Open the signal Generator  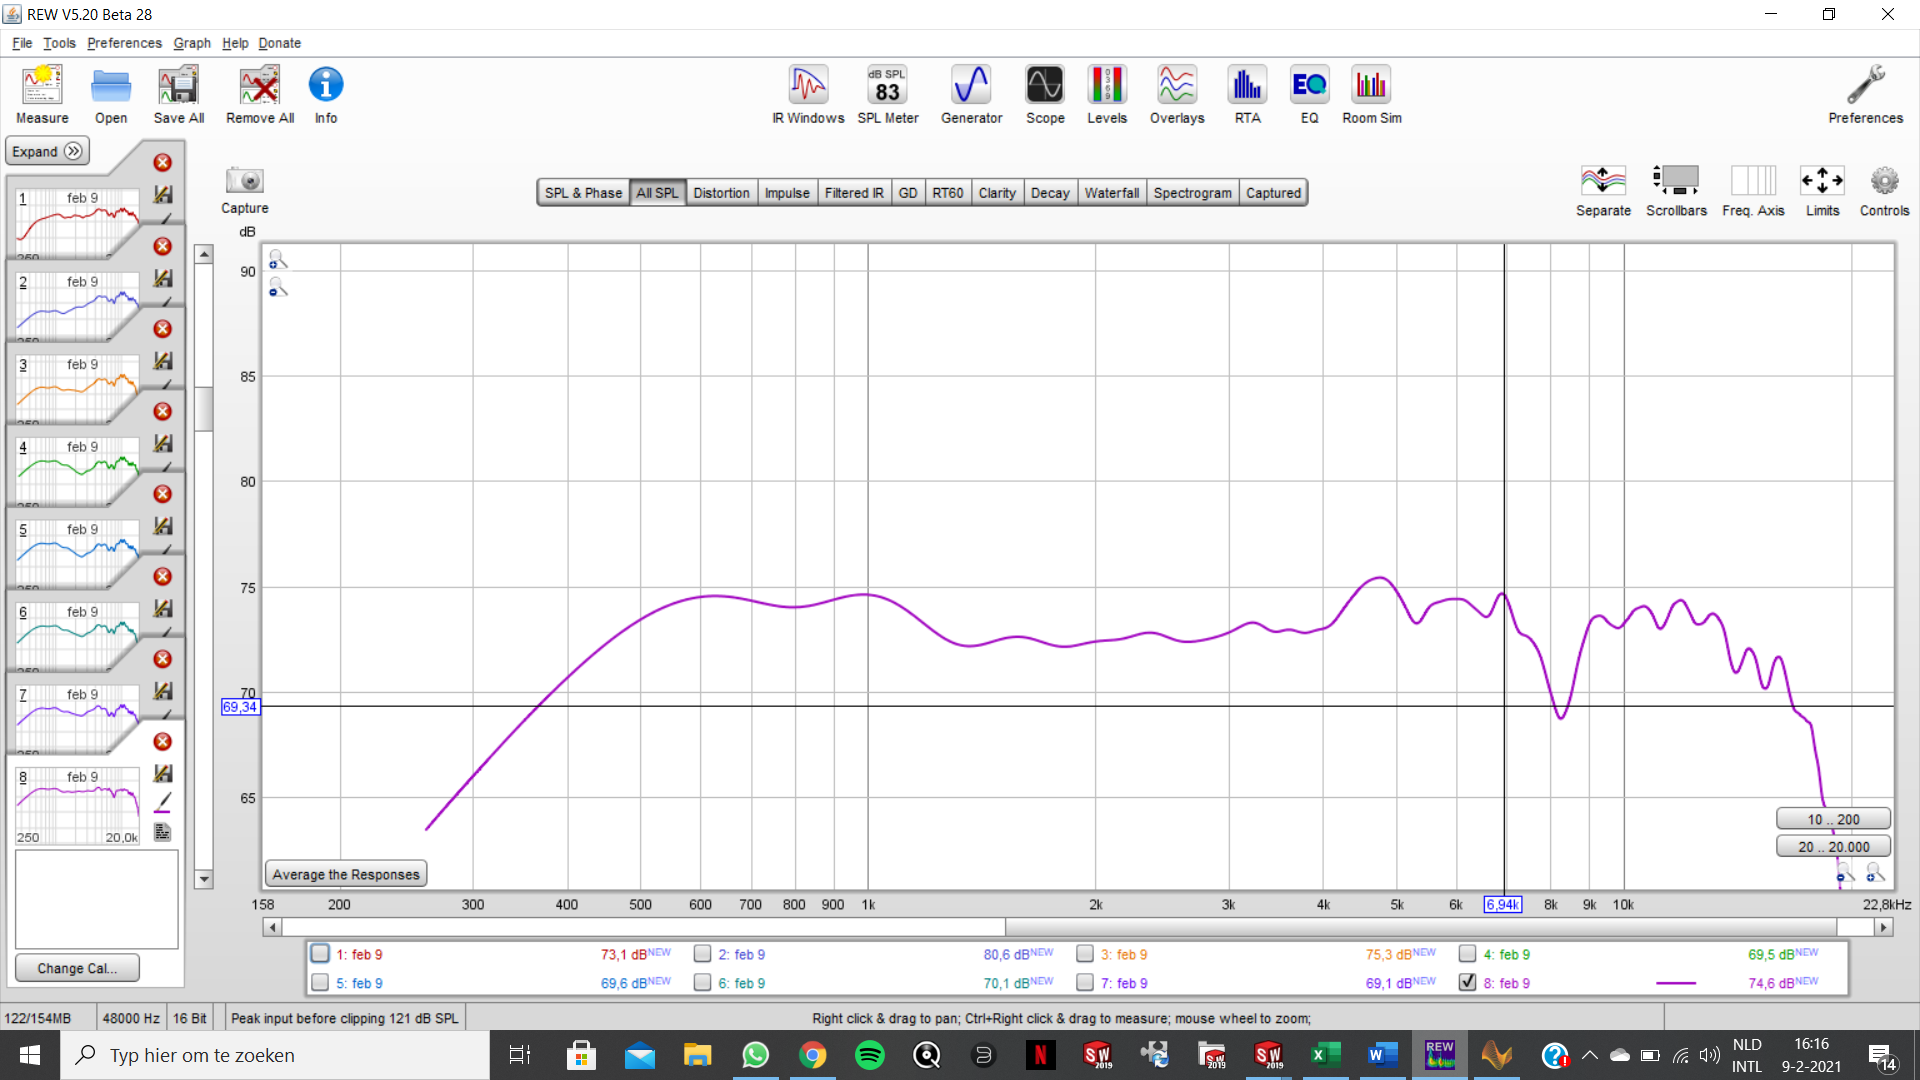[971, 95]
